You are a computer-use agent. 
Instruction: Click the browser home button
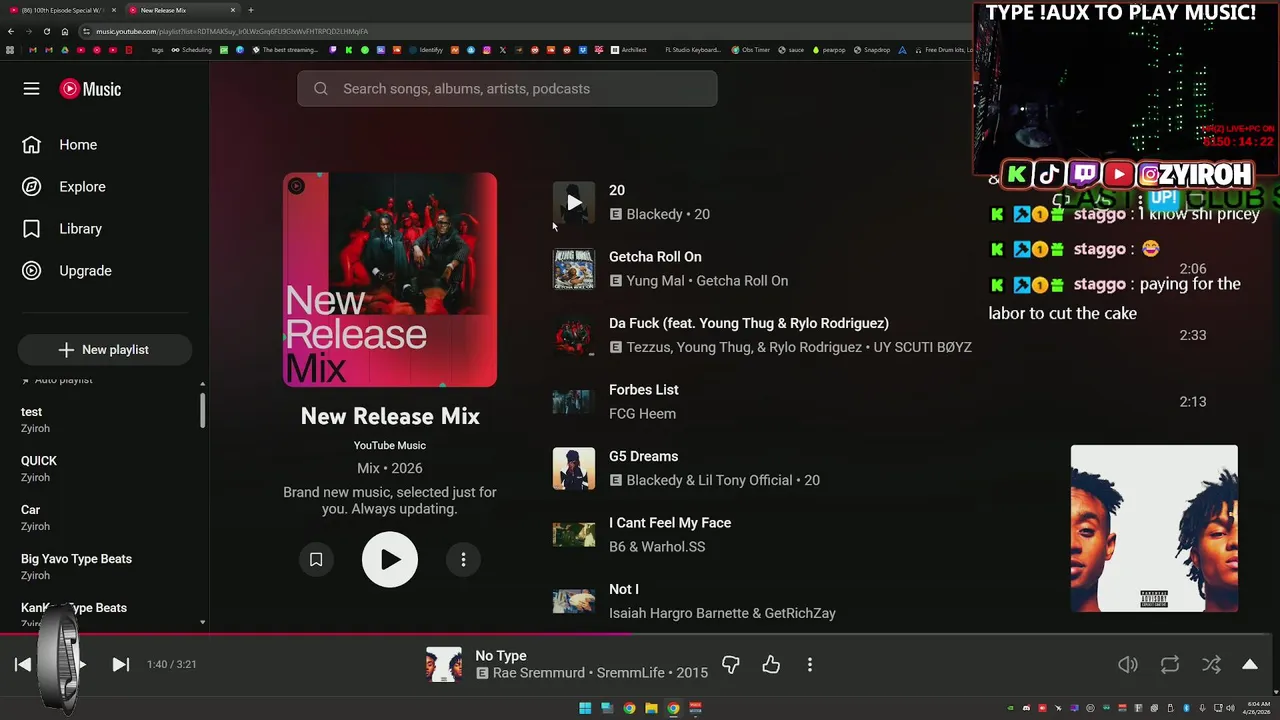[65, 31]
